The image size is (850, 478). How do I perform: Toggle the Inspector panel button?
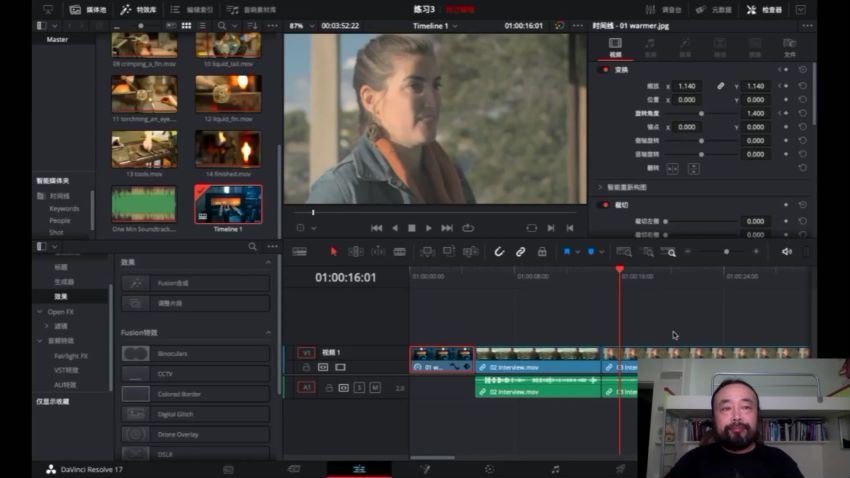tap(764, 10)
